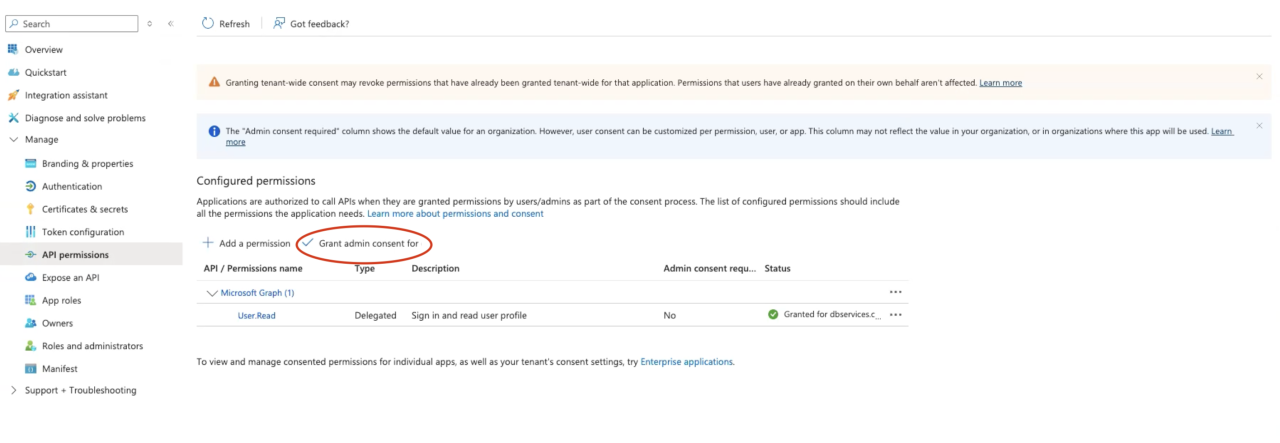Open the Enterprise applications link
The height and width of the screenshot is (443, 1280).
coord(686,361)
